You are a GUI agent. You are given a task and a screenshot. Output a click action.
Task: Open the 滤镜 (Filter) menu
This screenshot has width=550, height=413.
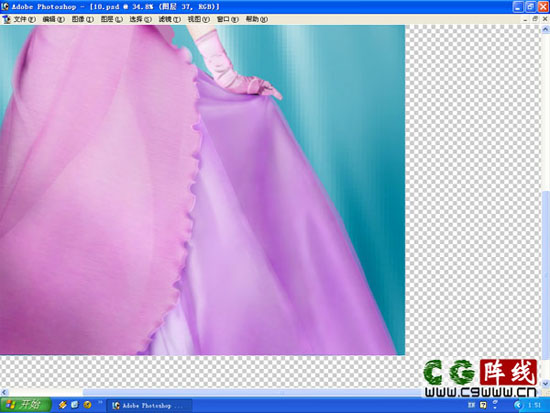coord(169,19)
